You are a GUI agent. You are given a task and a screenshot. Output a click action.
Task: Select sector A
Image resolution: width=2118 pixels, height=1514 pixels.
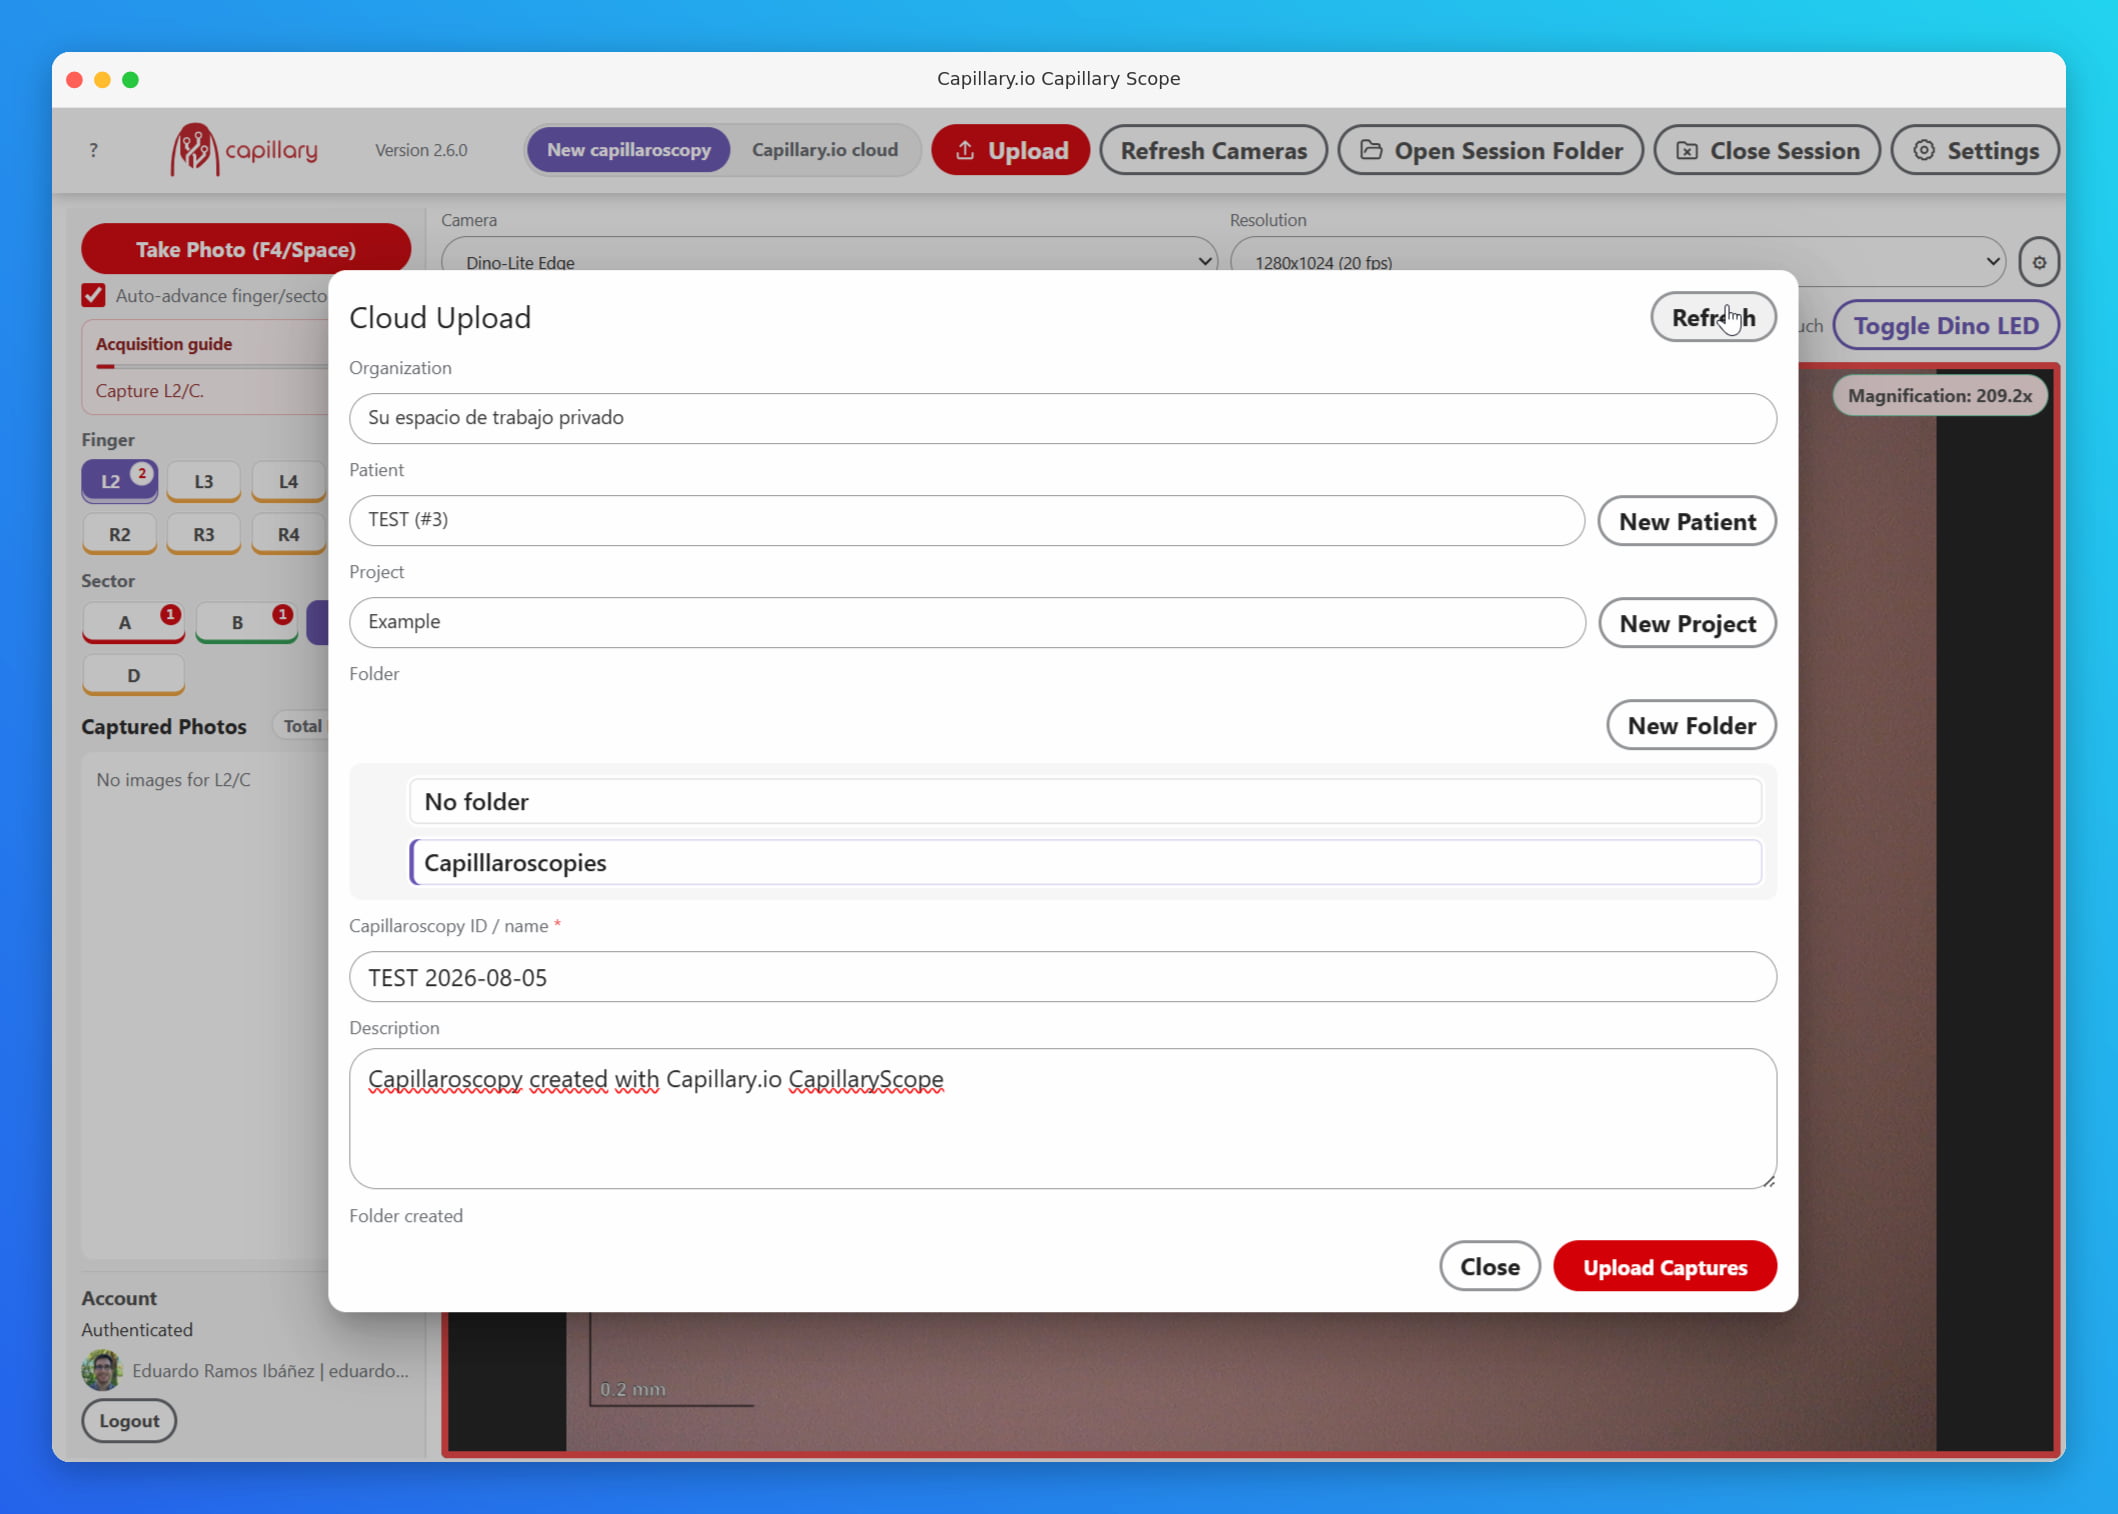[133, 622]
